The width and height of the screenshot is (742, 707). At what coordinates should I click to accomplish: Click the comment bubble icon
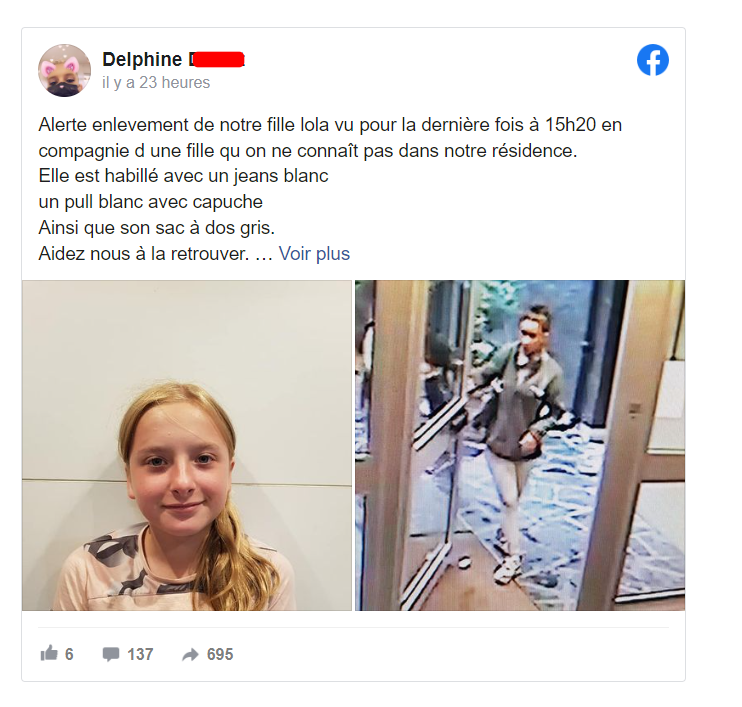pyautogui.click(x=111, y=654)
